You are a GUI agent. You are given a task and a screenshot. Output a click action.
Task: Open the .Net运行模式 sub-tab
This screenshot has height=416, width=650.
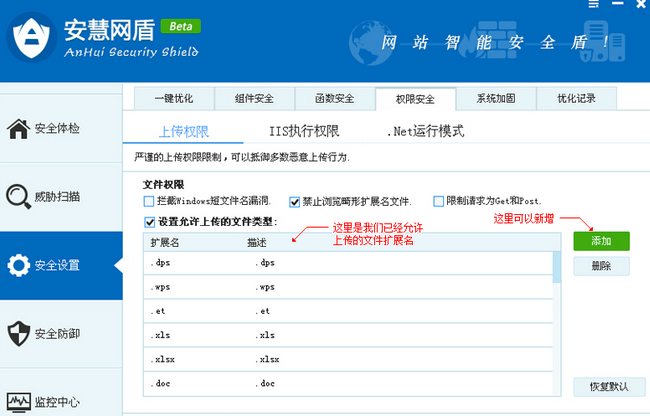[425, 131]
